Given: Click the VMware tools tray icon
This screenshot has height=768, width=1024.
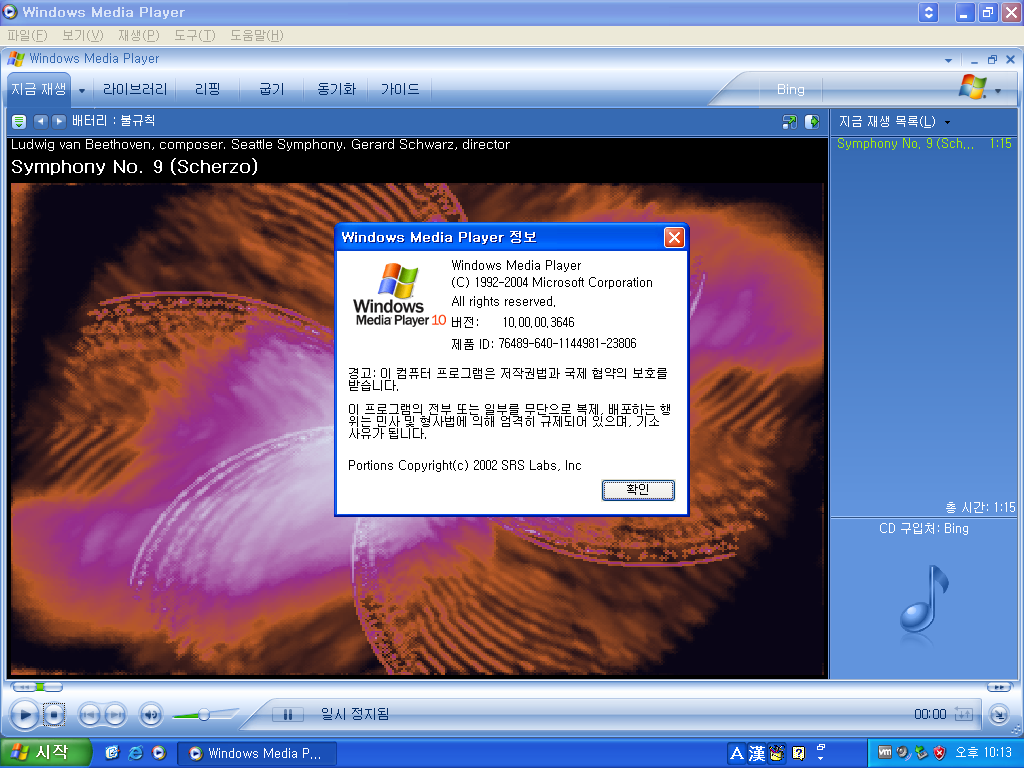Looking at the screenshot, I should pyautogui.click(x=884, y=753).
